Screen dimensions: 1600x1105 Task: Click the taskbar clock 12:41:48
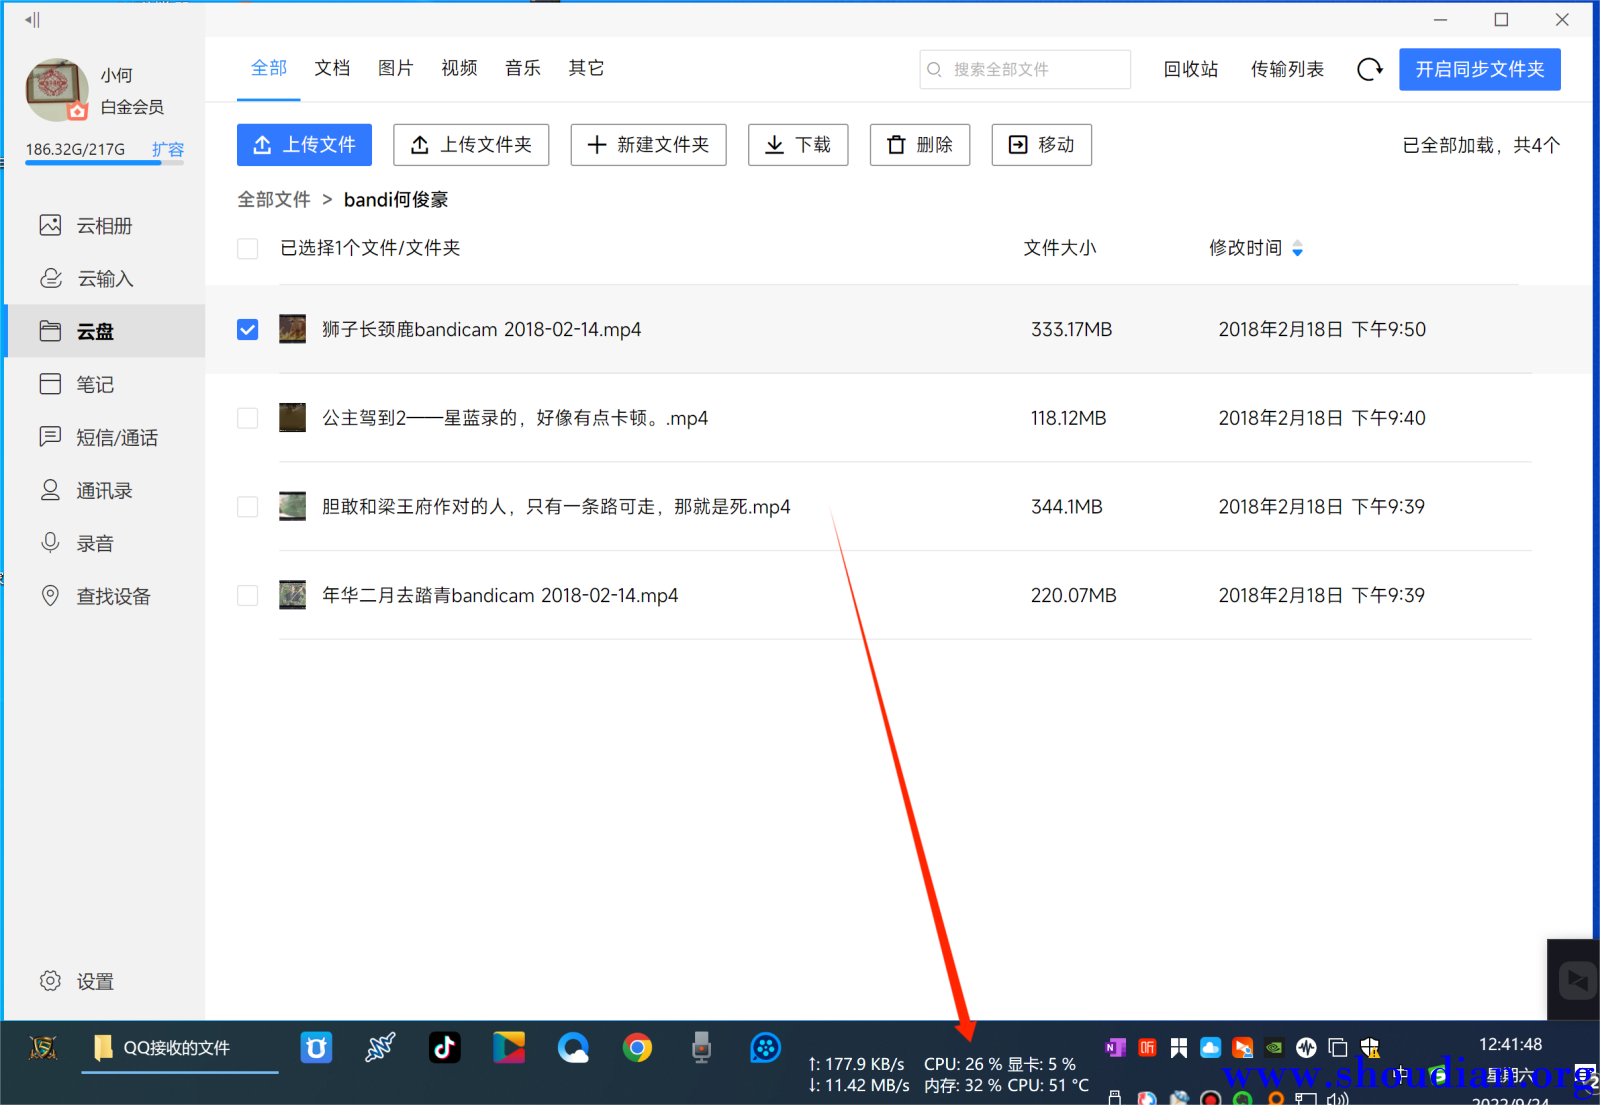[1510, 1044]
